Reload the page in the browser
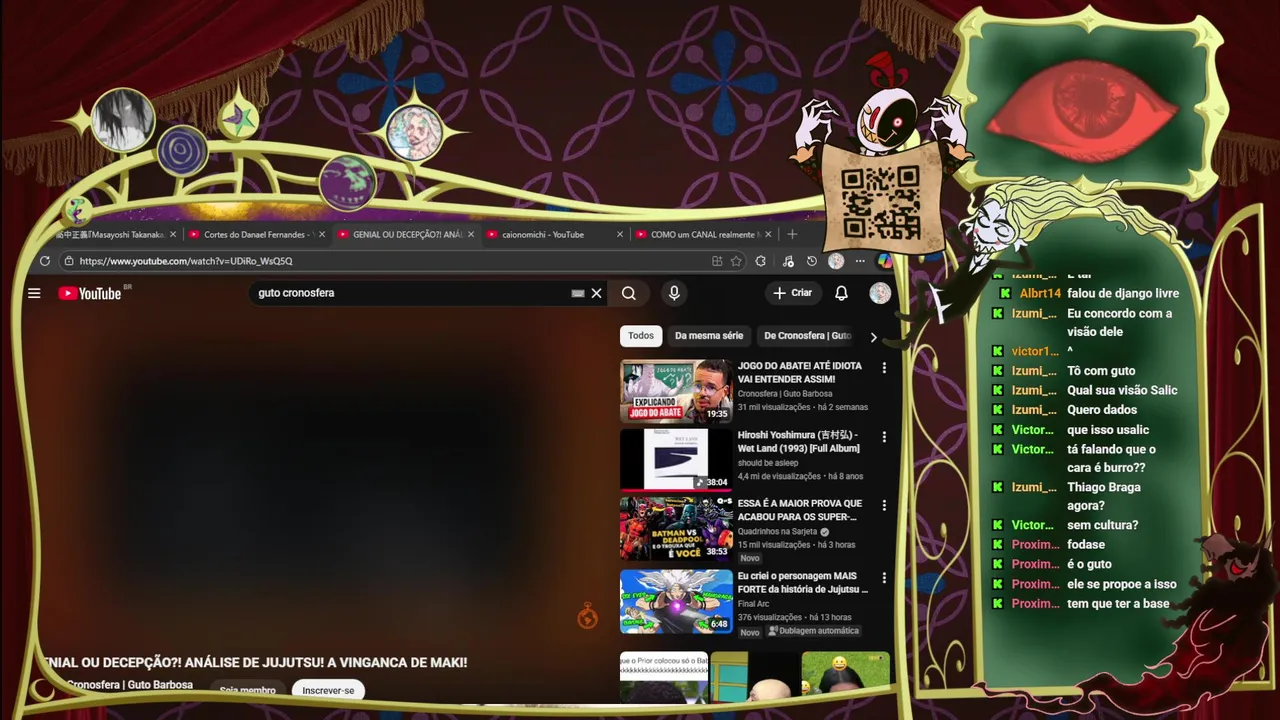Image resolution: width=1280 pixels, height=720 pixels. point(44,261)
